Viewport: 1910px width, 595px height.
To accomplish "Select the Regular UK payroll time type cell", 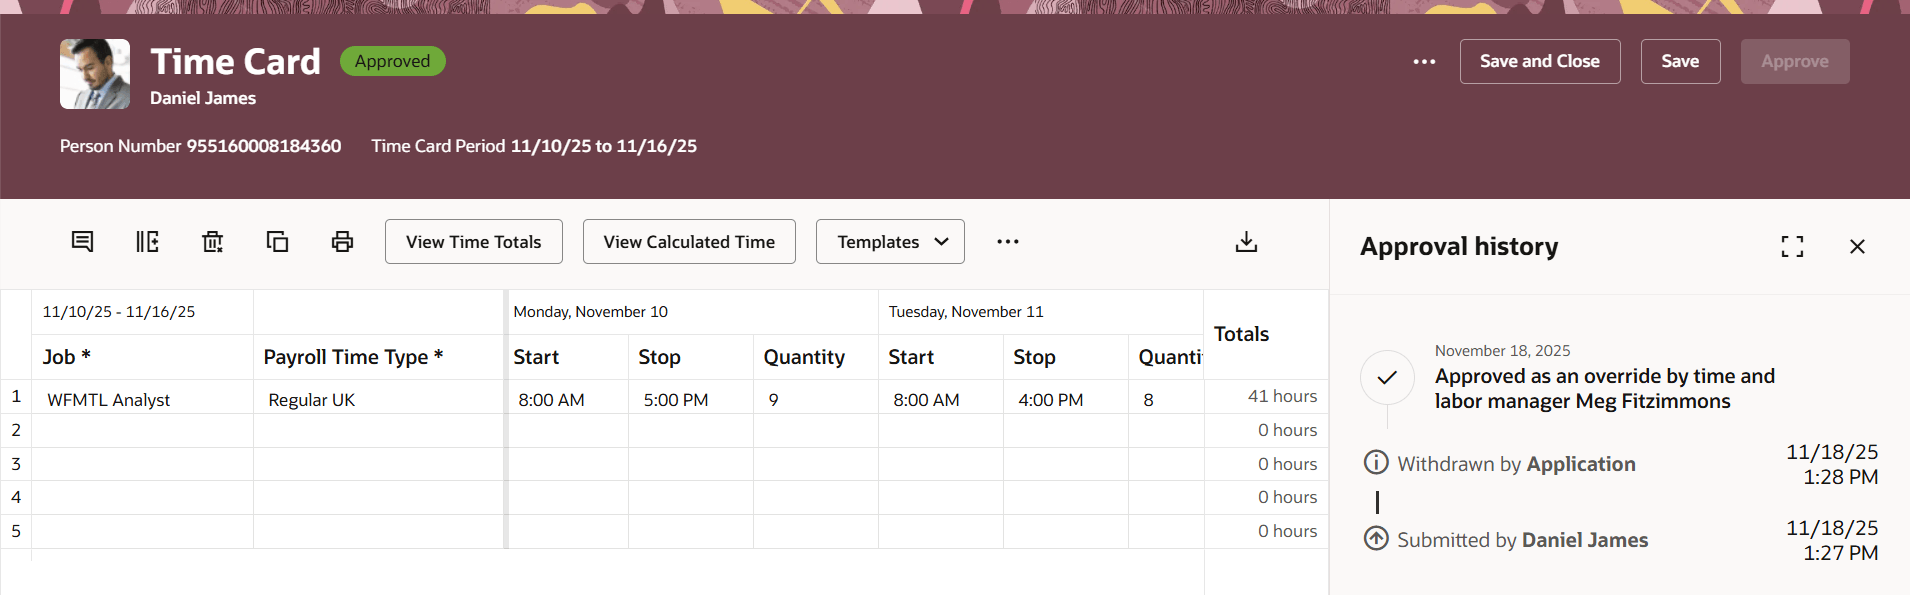I will click(x=311, y=398).
